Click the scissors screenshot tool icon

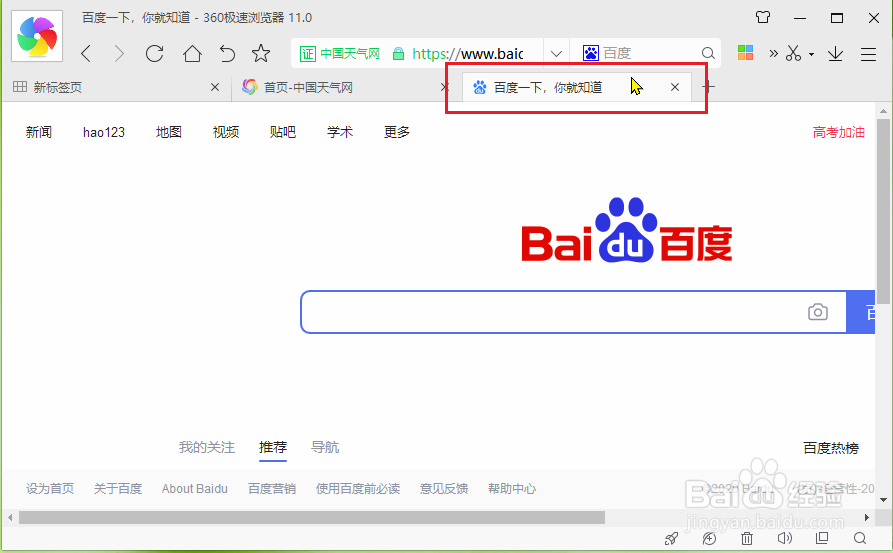point(793,54)
